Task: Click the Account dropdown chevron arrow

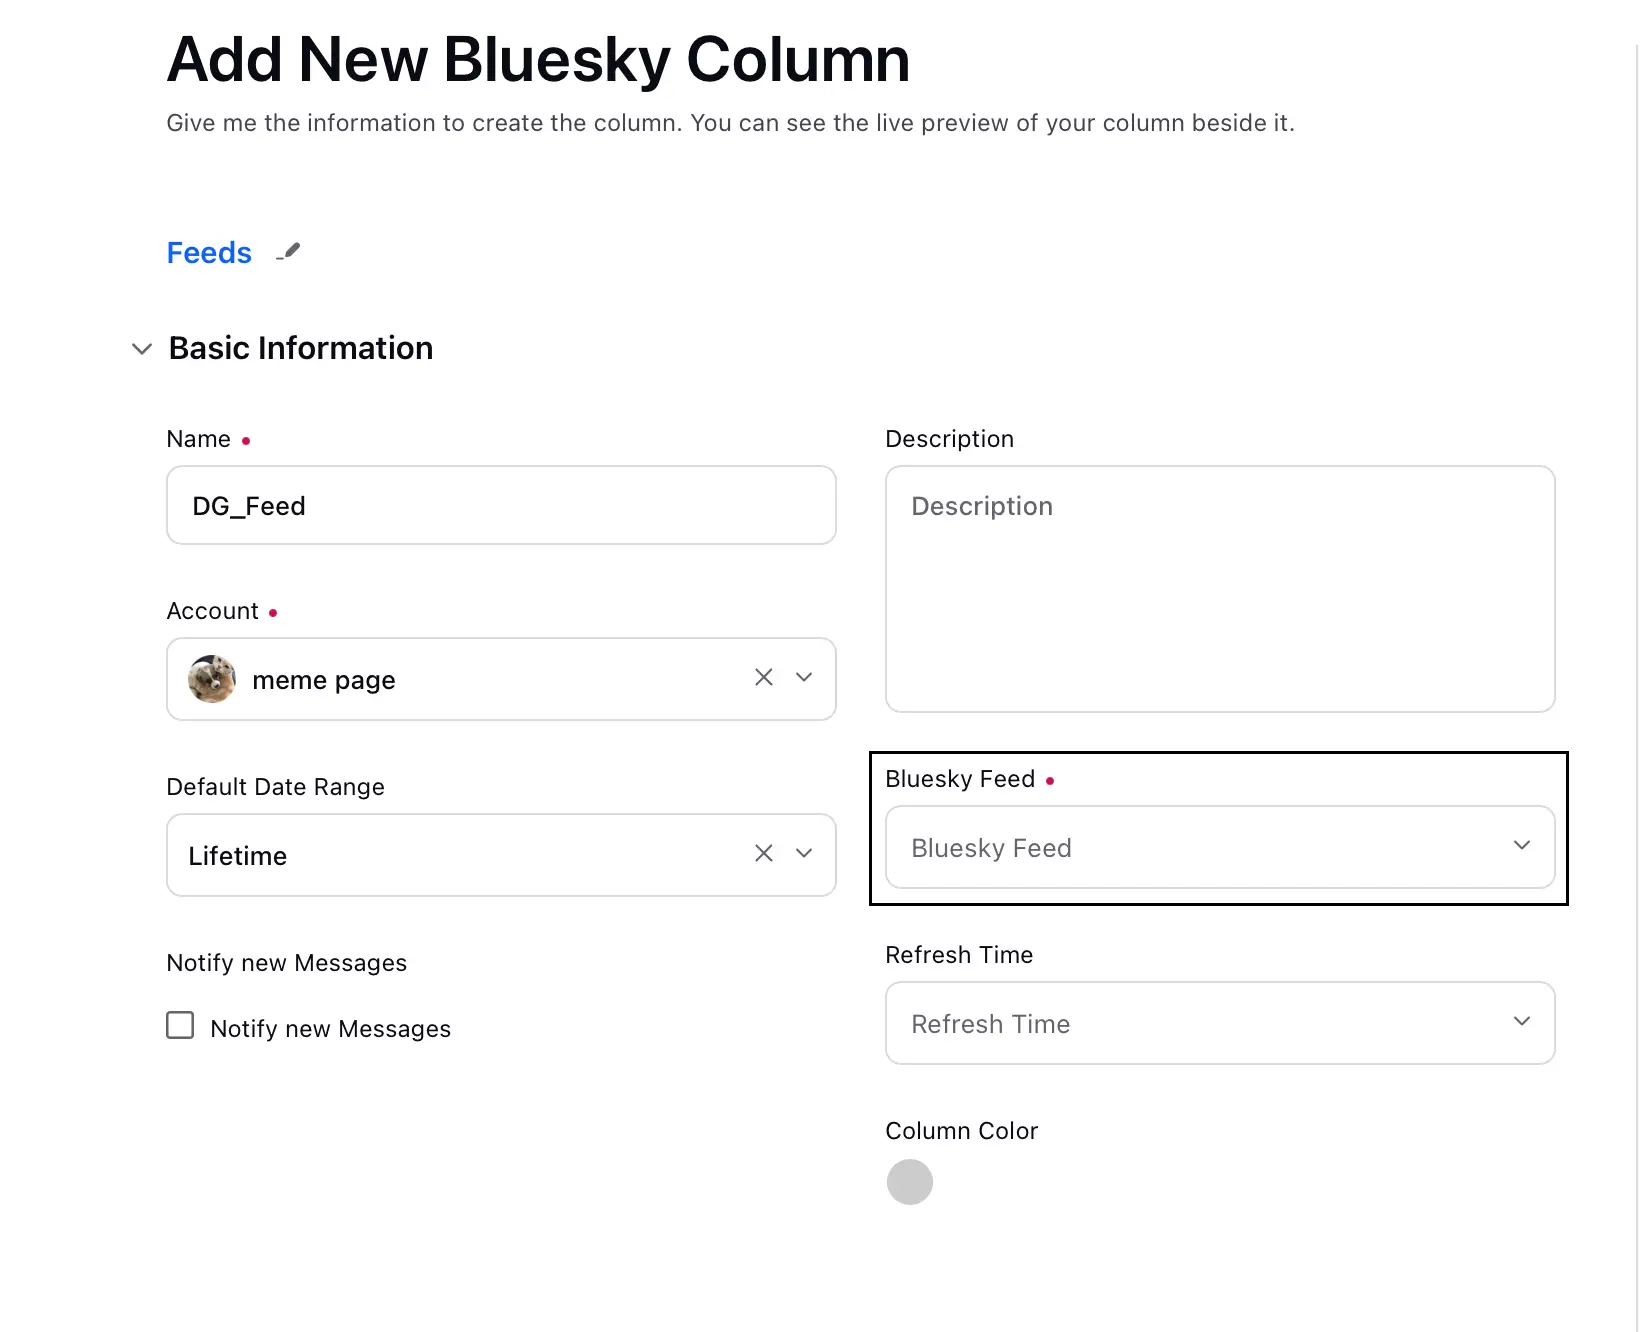Action: click(x=803, y=678)
